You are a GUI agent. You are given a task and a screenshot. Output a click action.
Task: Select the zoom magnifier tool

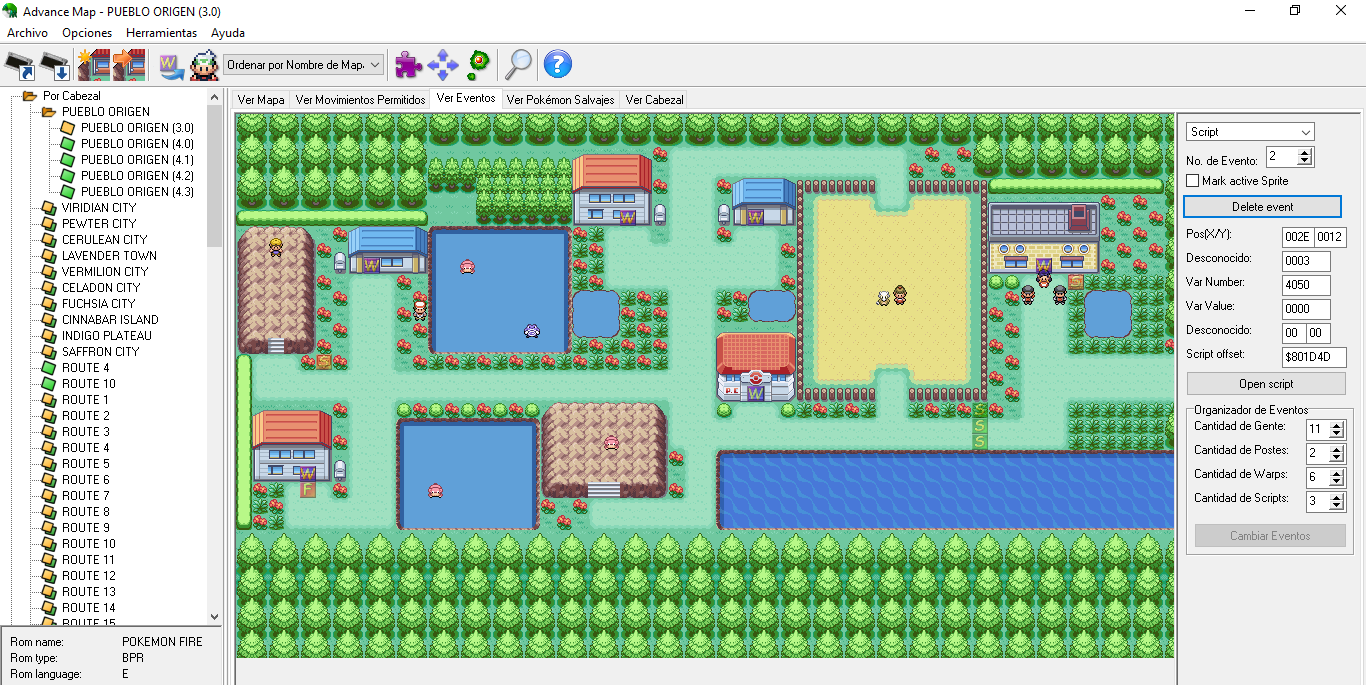(518, 64)
